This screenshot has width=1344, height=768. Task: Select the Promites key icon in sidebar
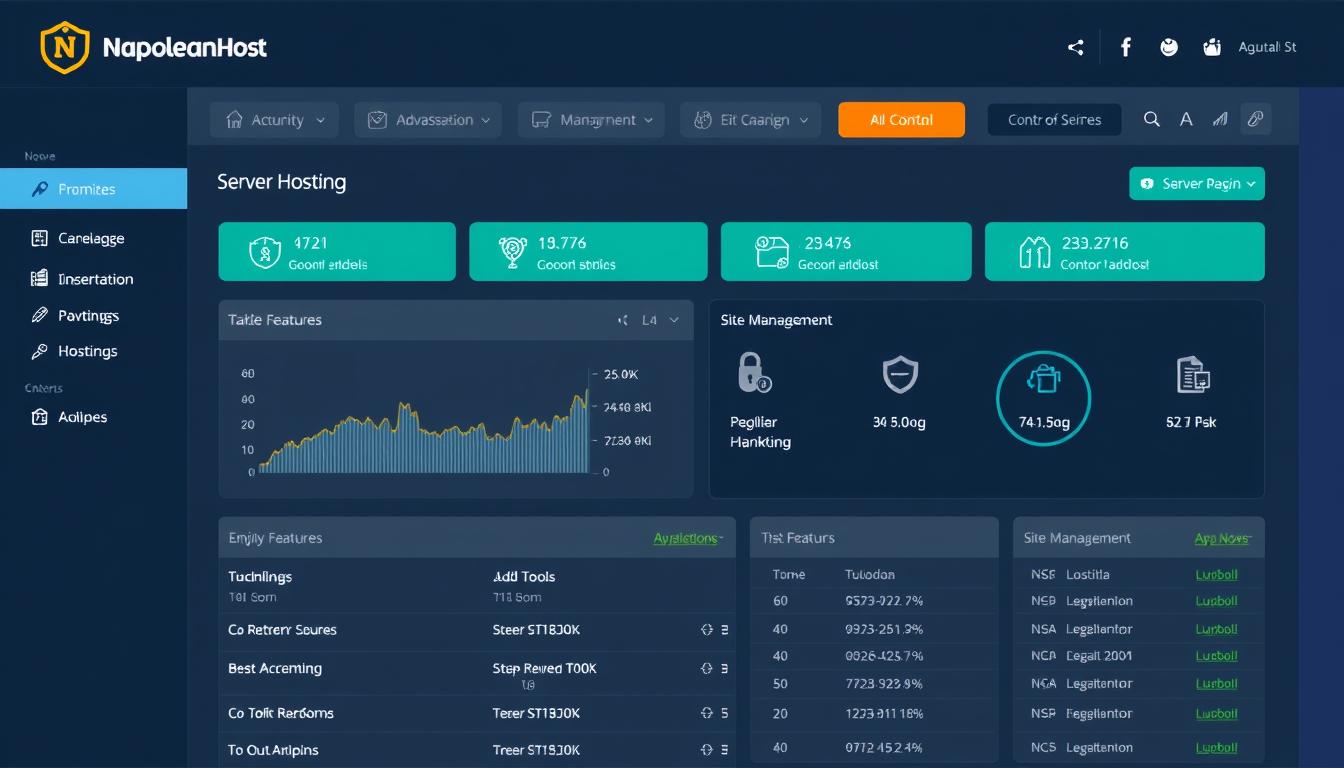click(40, 188)
